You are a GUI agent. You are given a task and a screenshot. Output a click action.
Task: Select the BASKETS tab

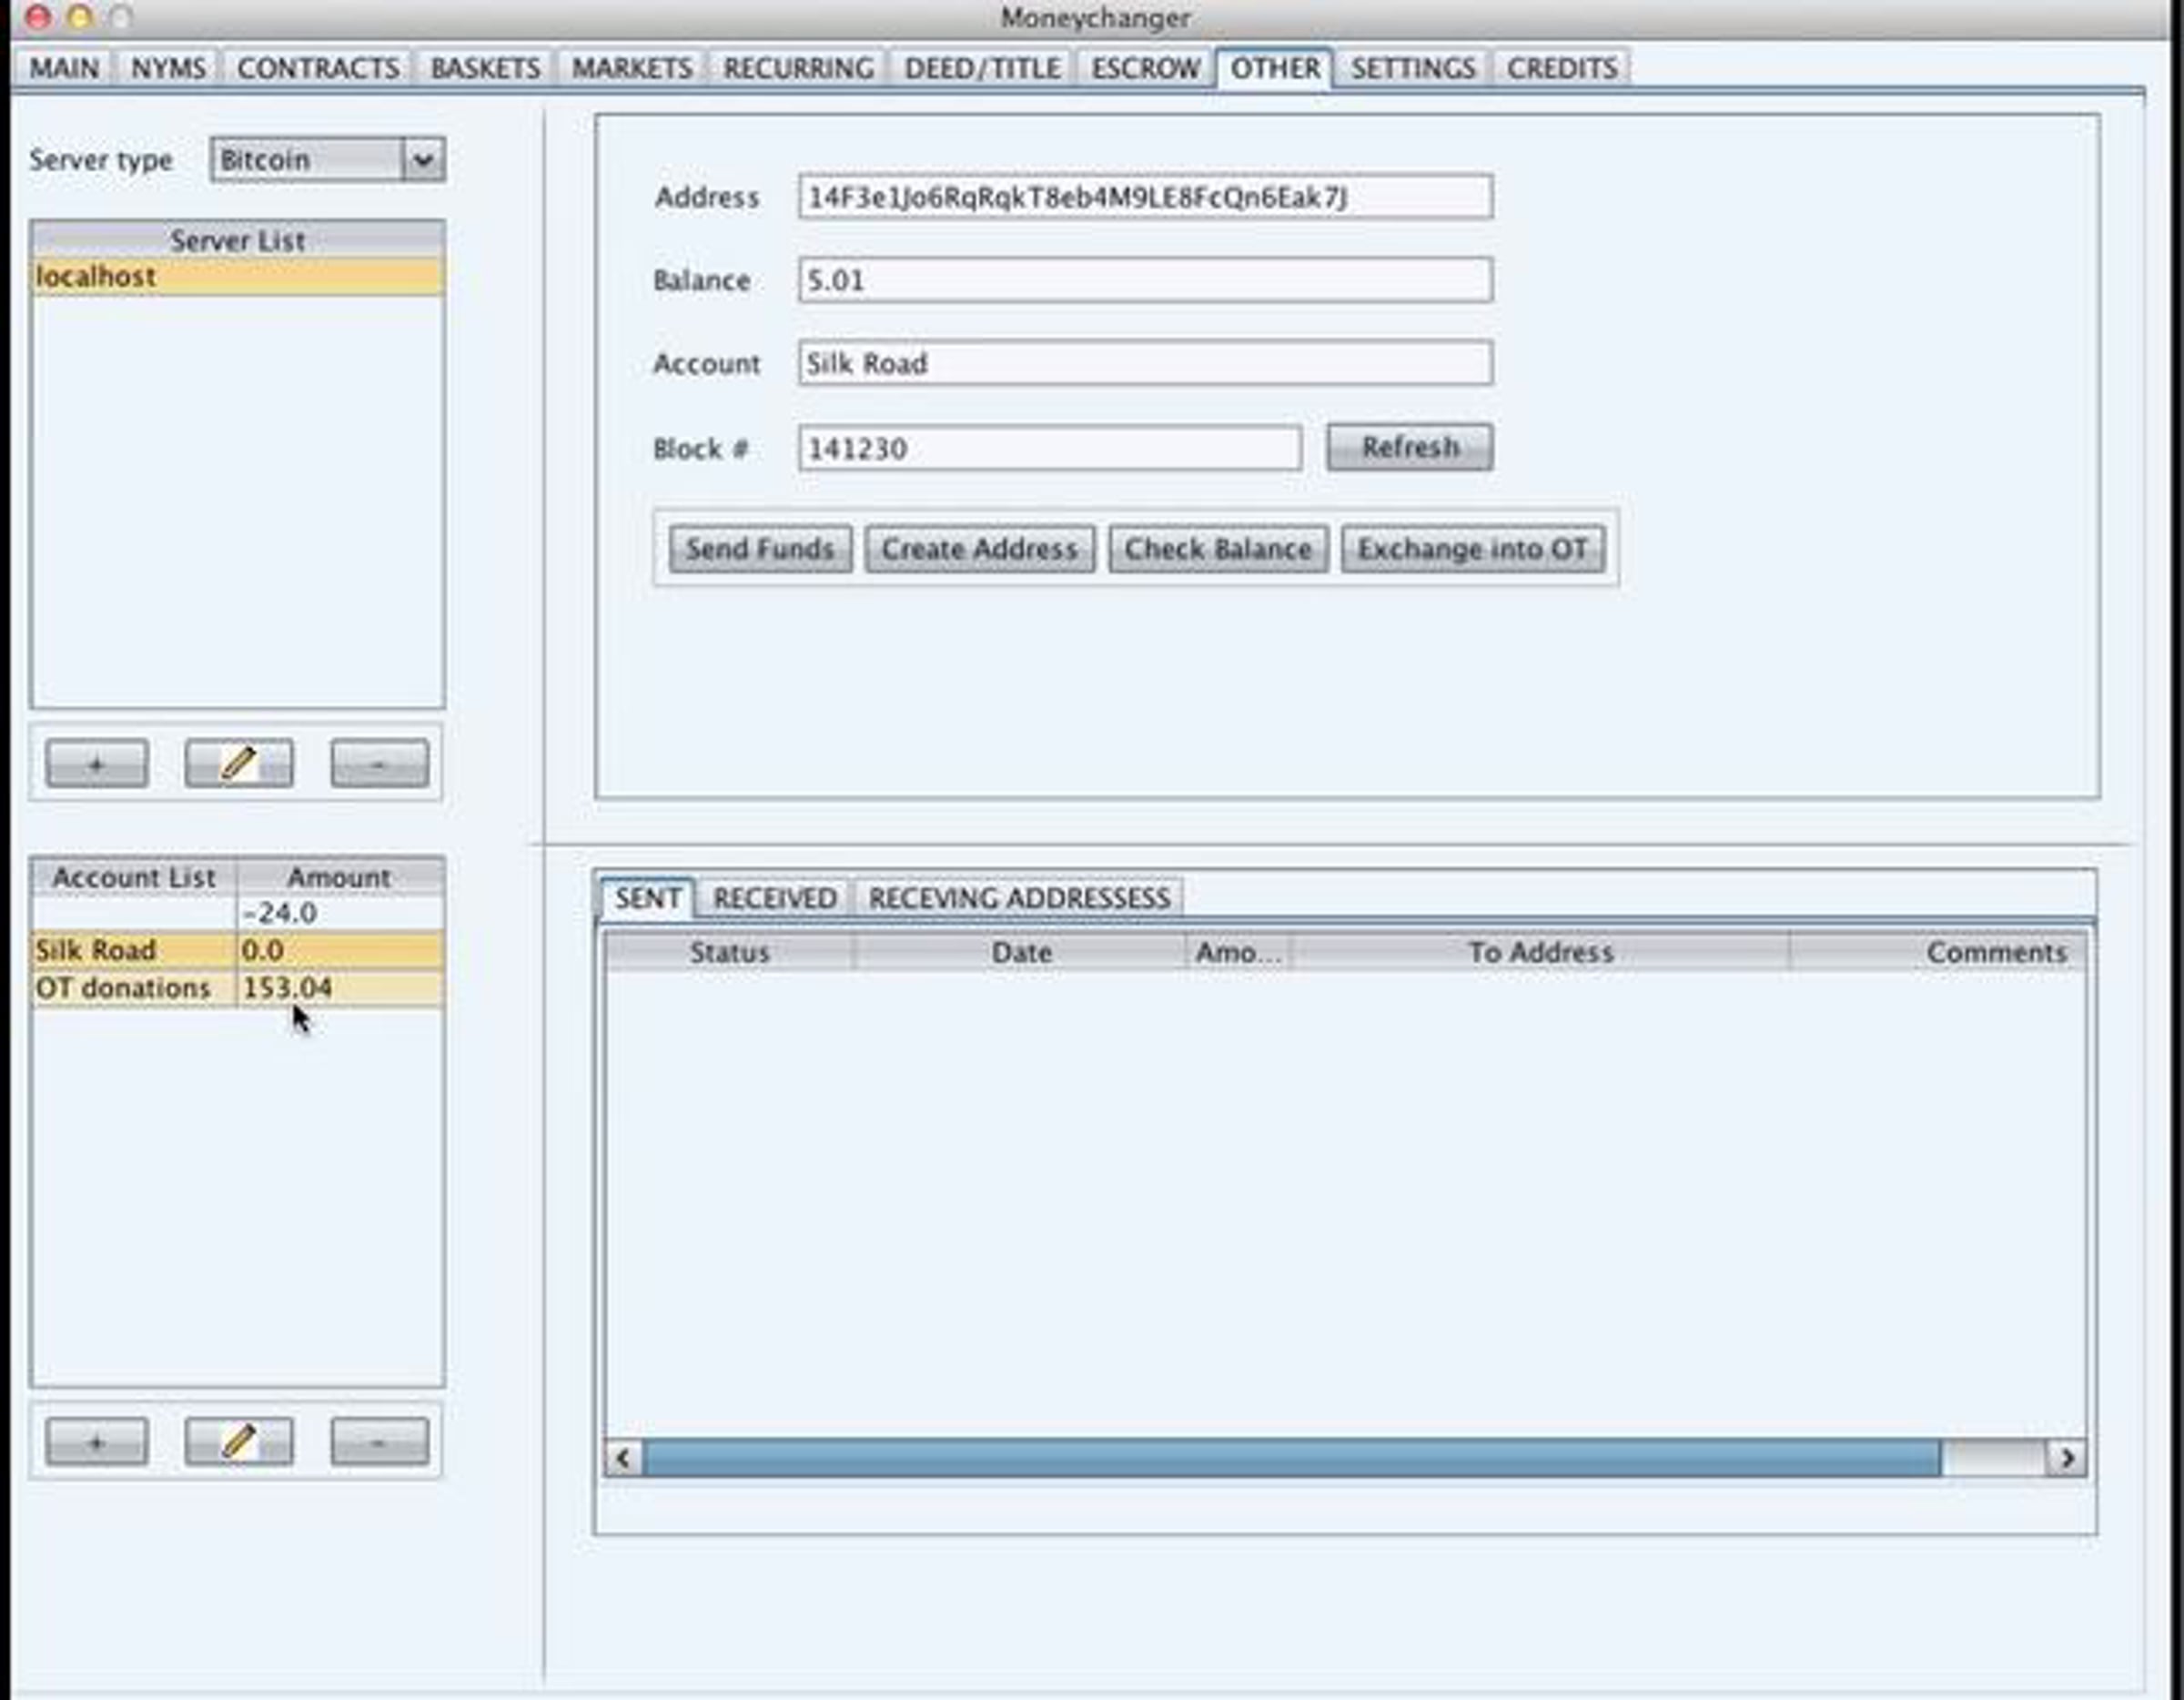click(485, 68)
